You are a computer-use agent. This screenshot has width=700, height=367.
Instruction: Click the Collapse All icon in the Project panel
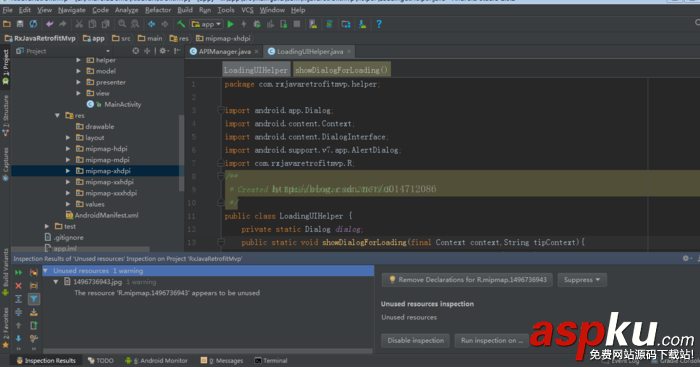pos(147,51)
